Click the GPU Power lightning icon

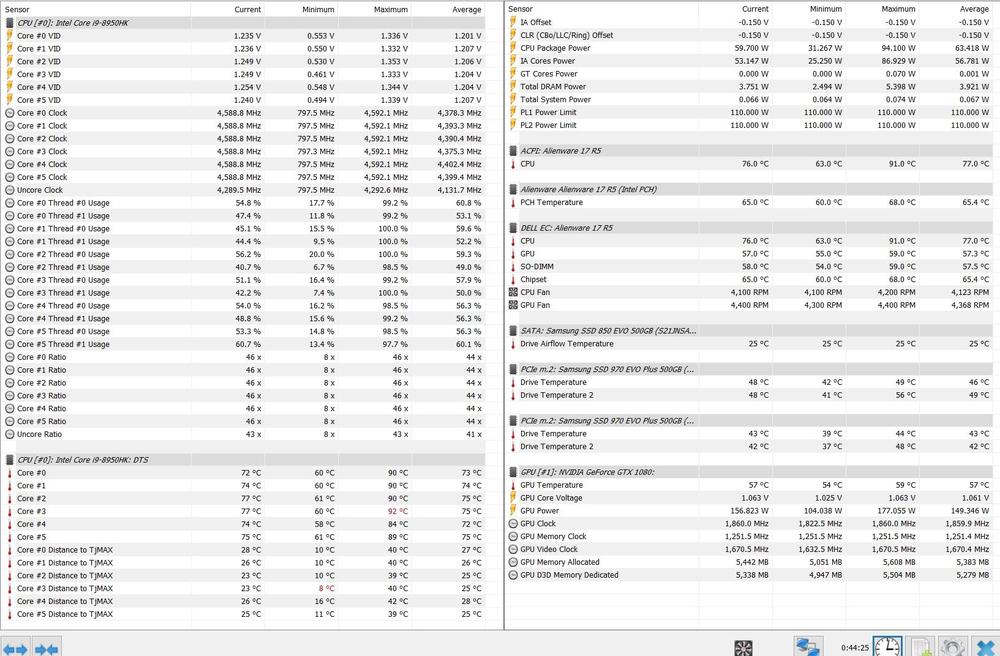click(513, 510)
